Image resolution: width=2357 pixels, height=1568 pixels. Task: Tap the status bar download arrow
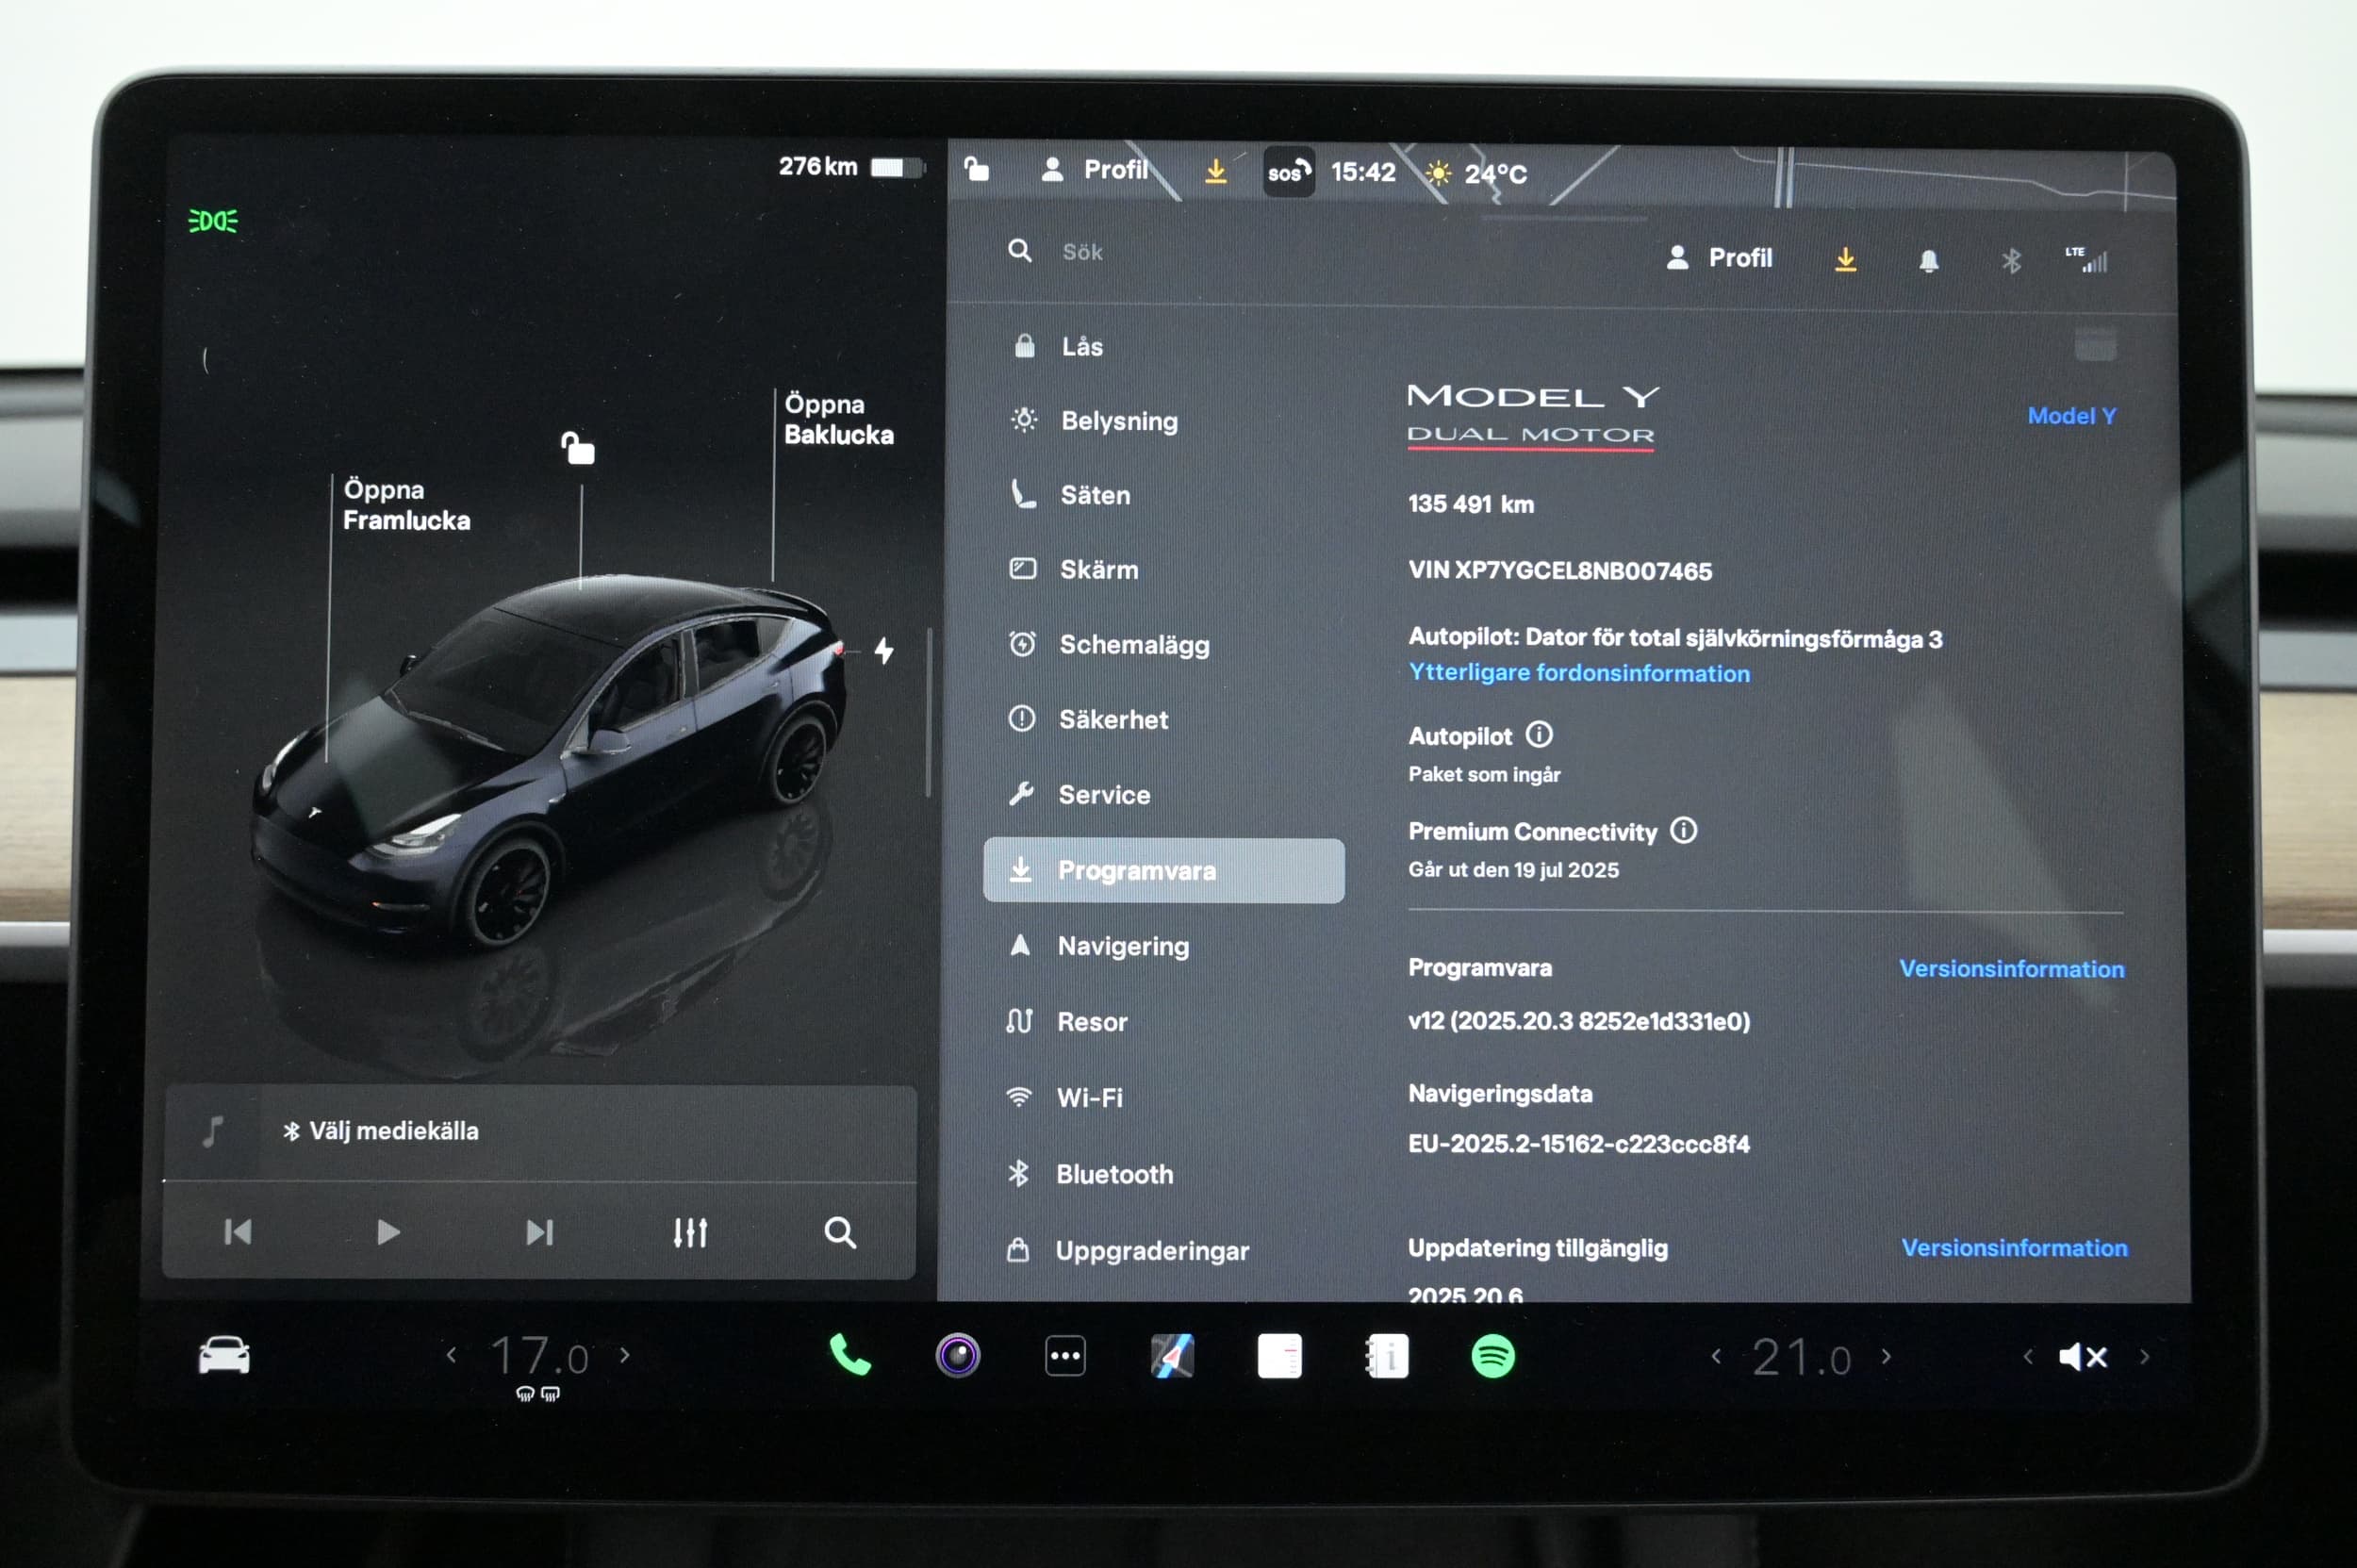click(x=1215, y=171)
